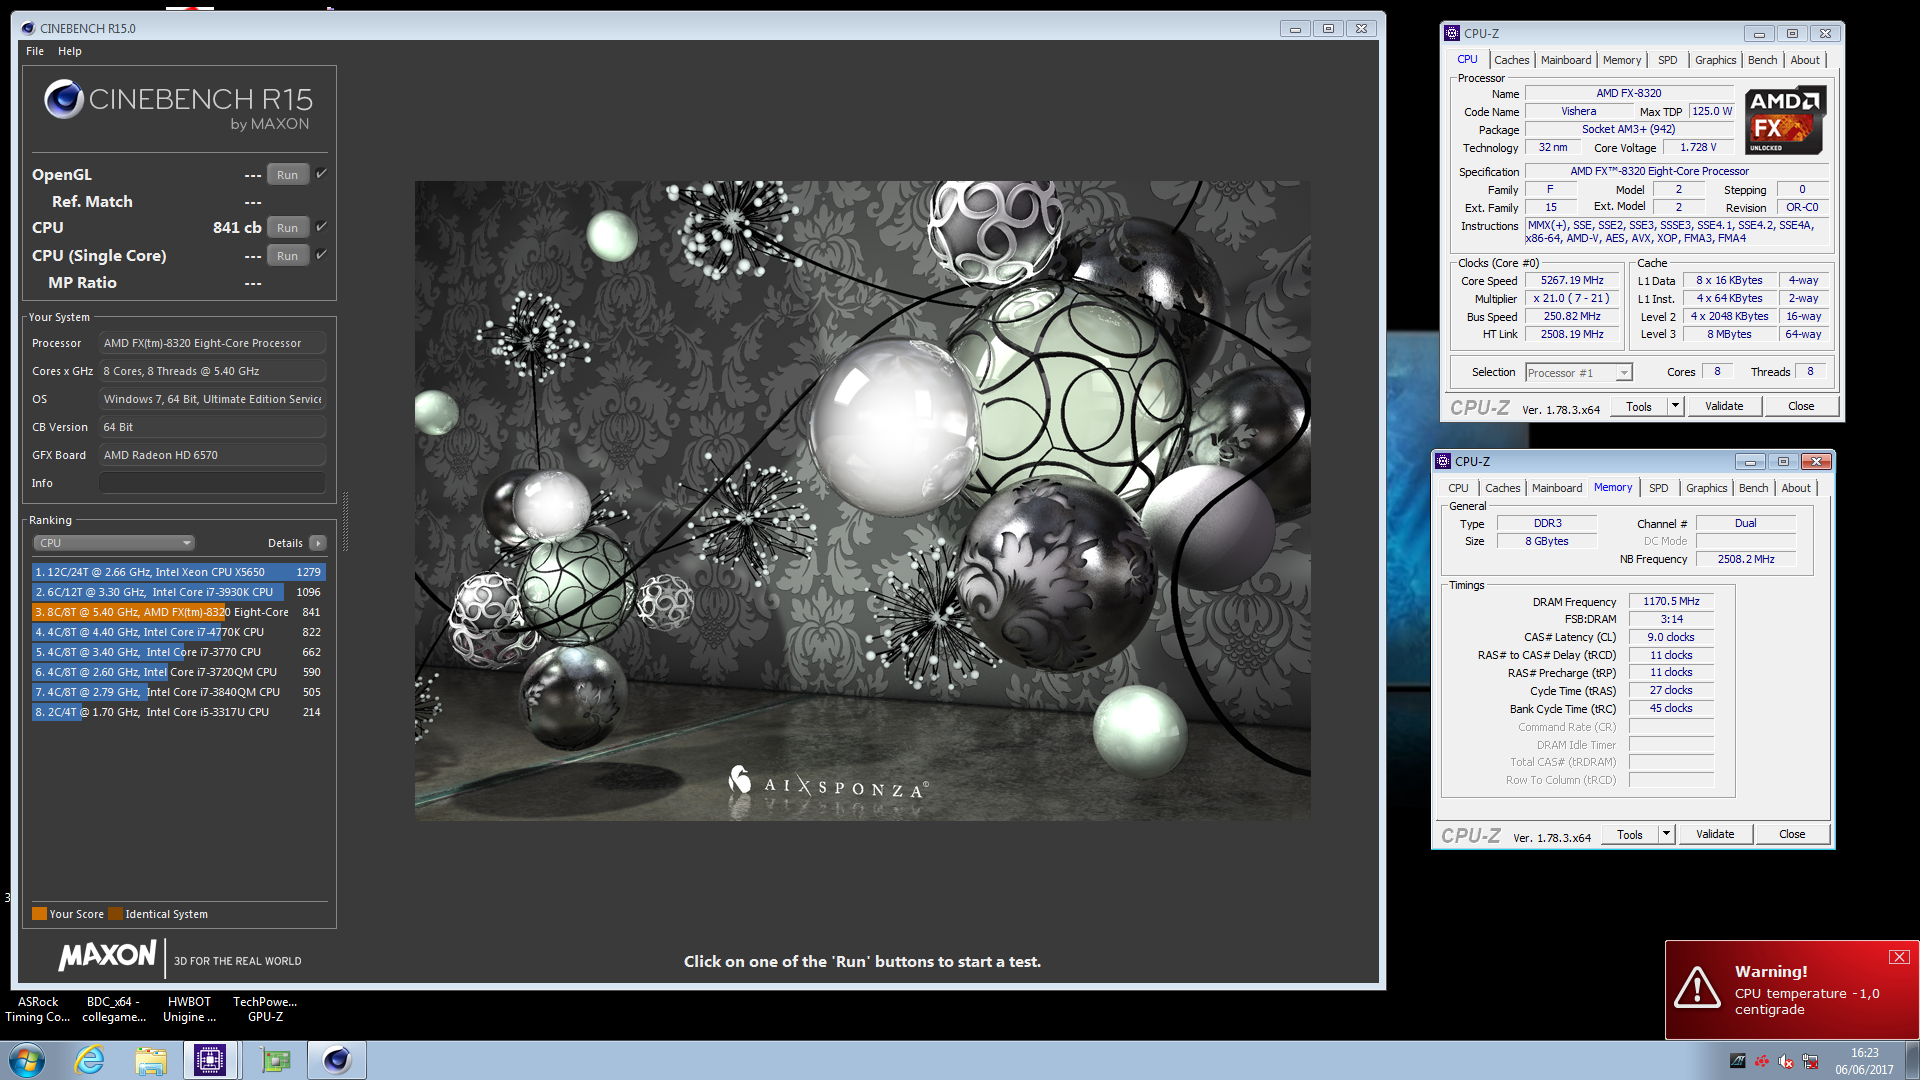Image resolution: width=1920 pixels, height=1080 pixels.
Task: Switch to CPU tab in Memory CPU-Z window
Action: pos(1458,488)
